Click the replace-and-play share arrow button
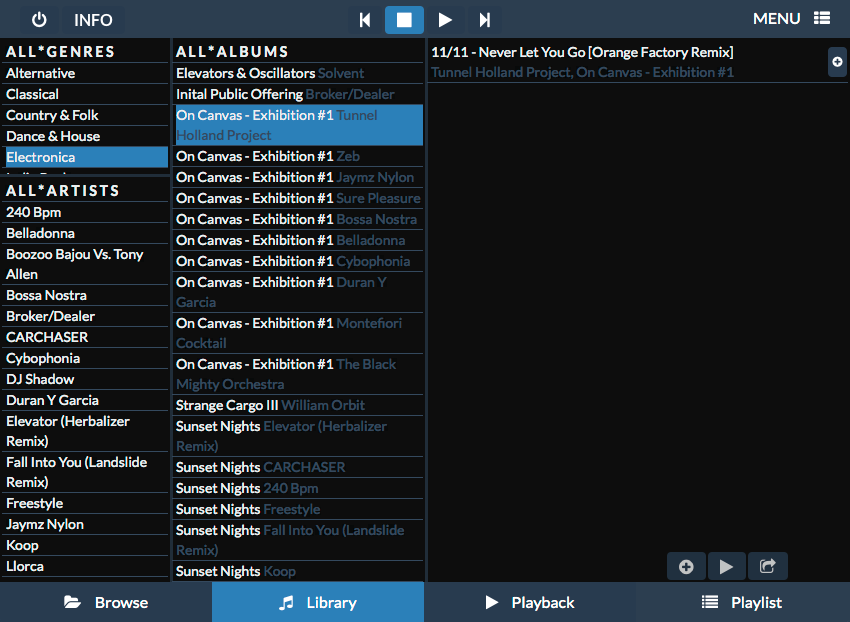 point(768,567)
